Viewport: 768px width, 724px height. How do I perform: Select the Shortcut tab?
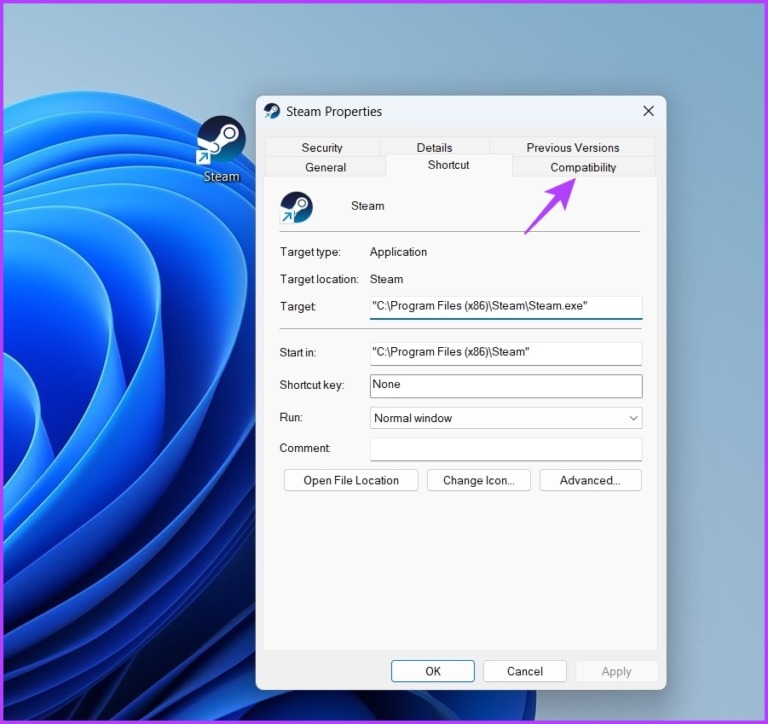448,165
